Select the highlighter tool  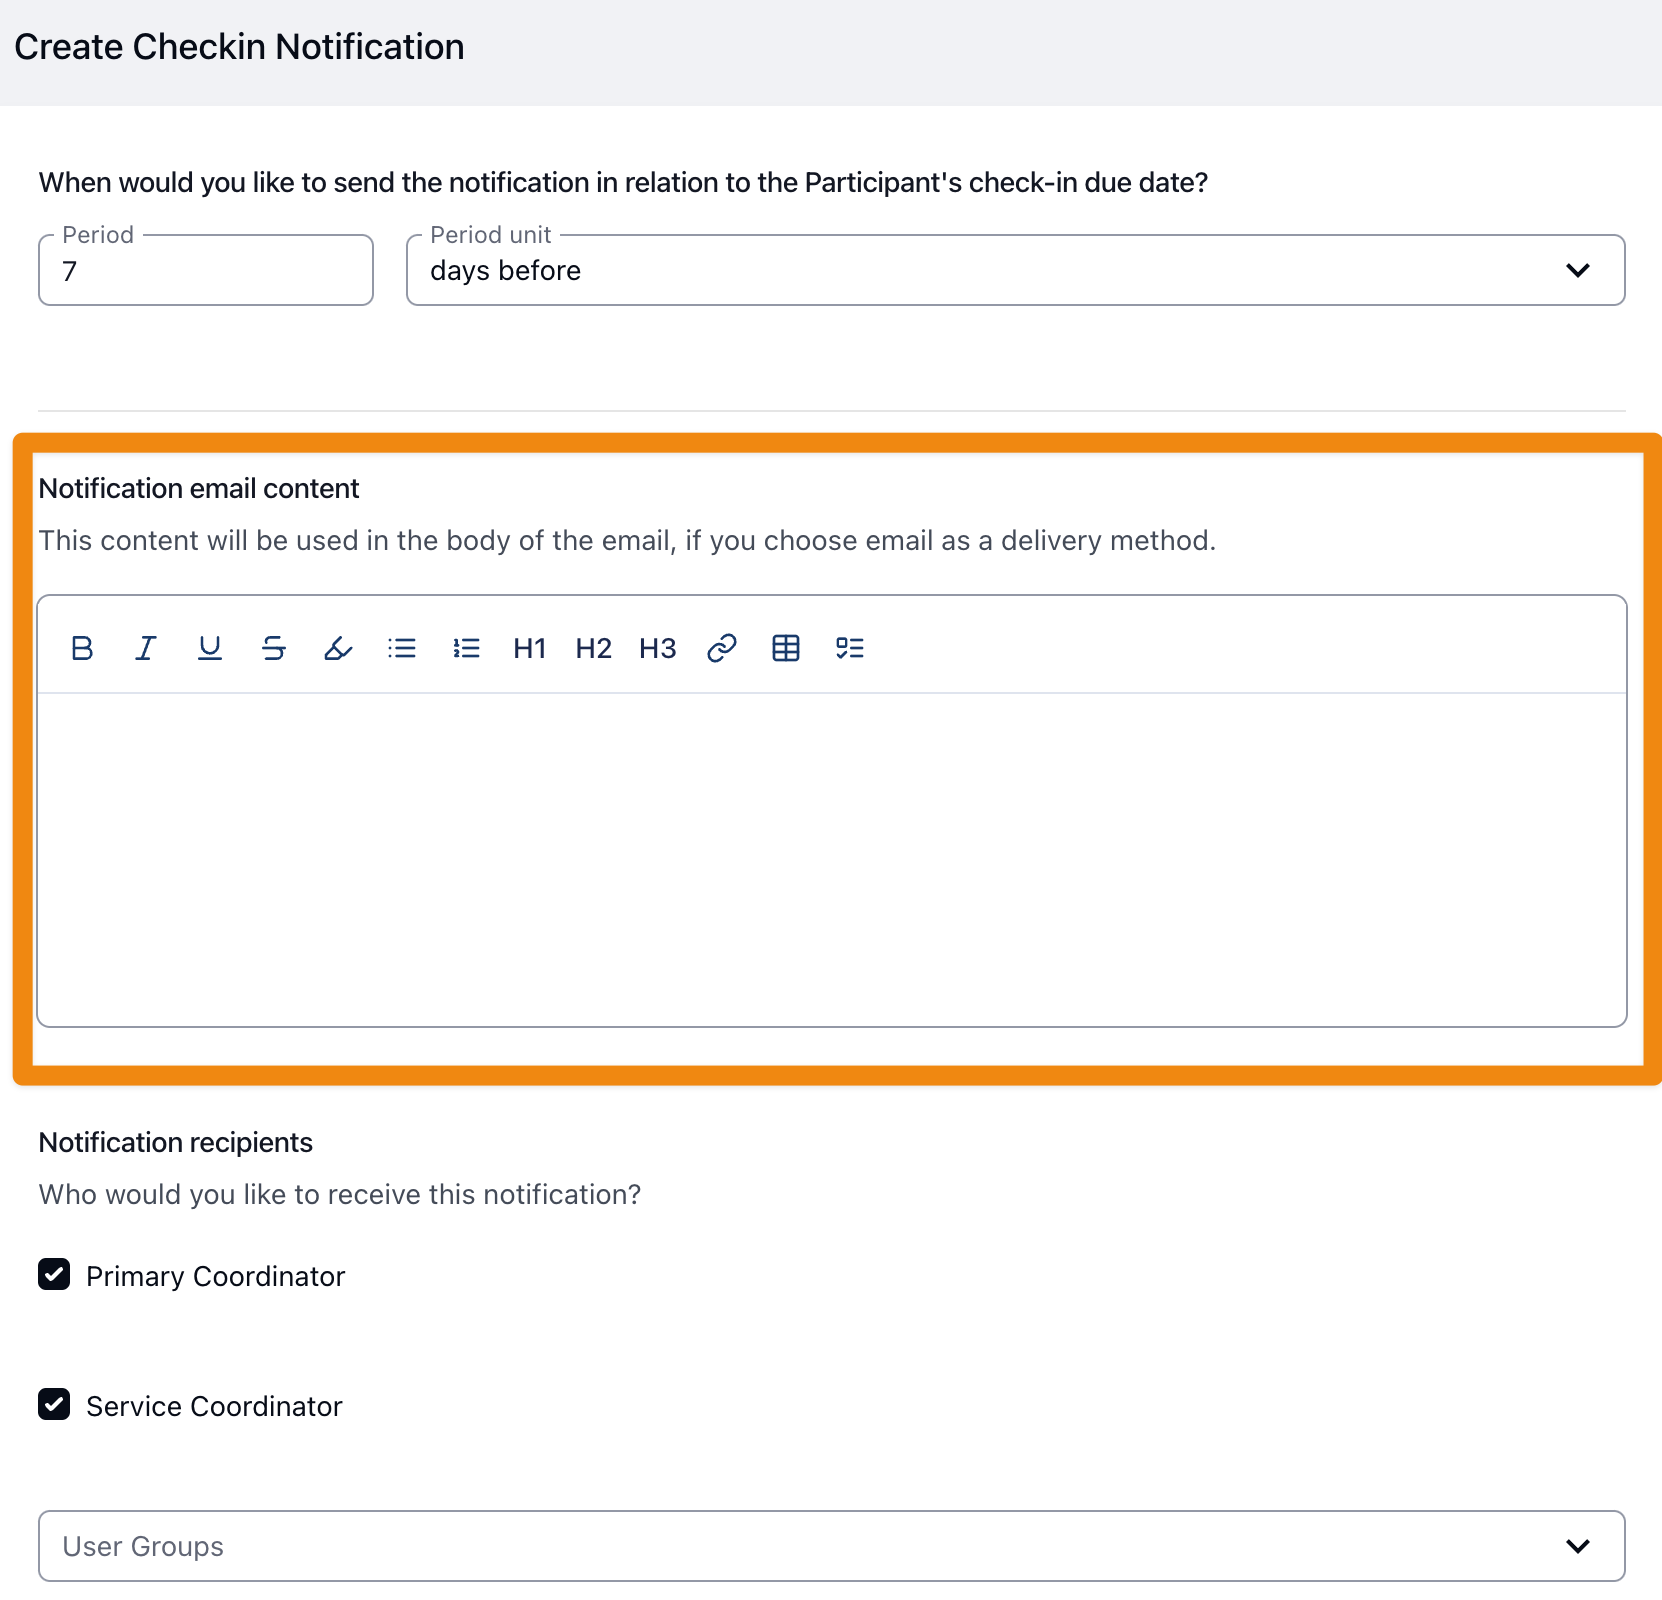coord(338,648)
